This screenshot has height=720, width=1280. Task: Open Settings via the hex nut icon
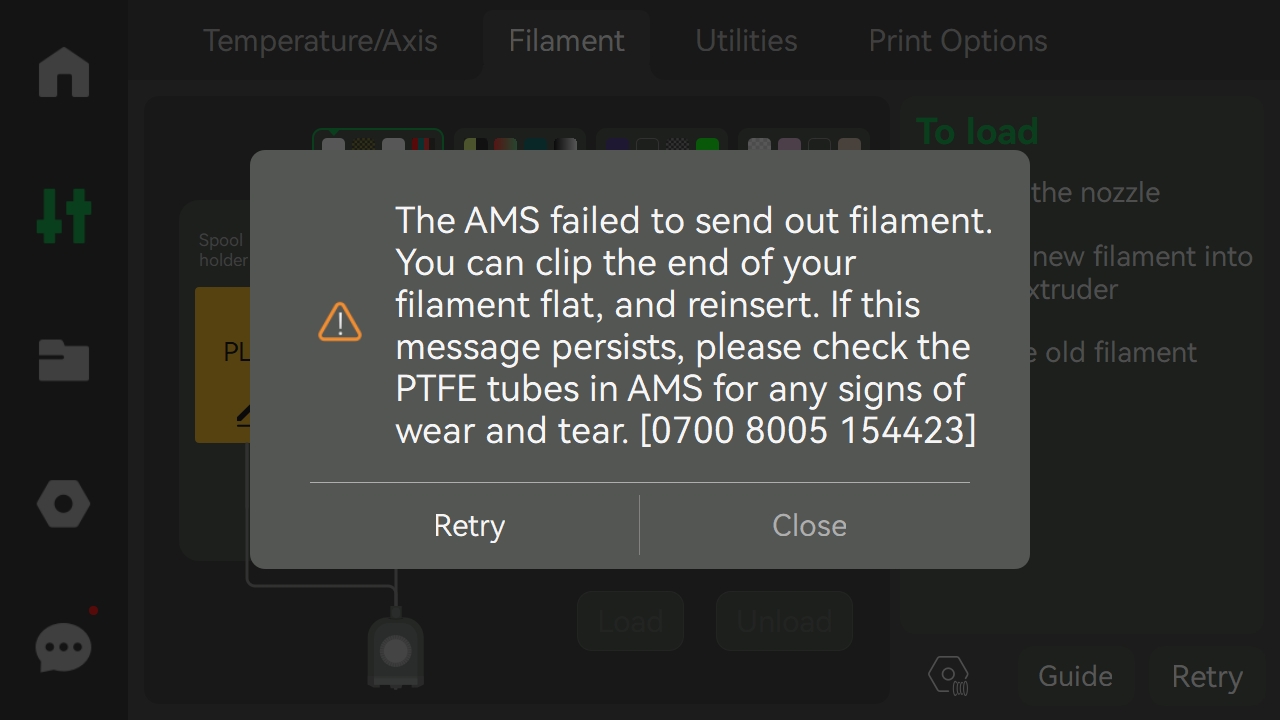pyautogui.click(x=64, y=504)
